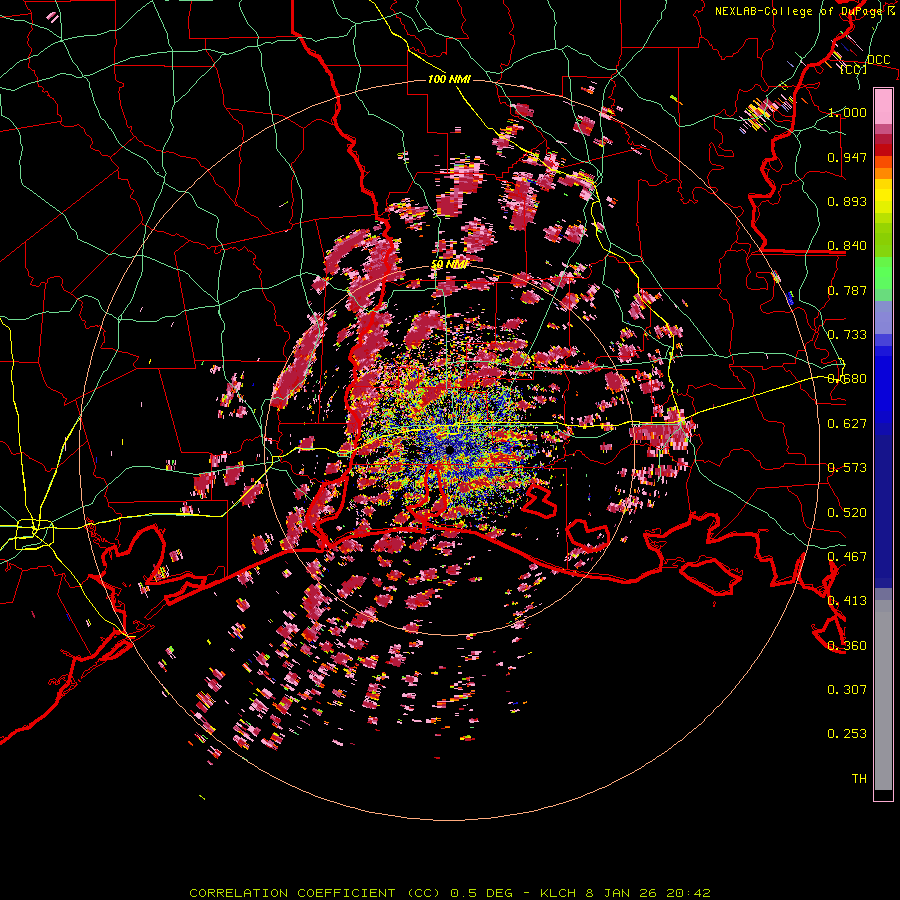The image size is (900, 900).
Task: Click the 0.733 value on color scale
Action: pyautogui.click(x=847, y=335)
